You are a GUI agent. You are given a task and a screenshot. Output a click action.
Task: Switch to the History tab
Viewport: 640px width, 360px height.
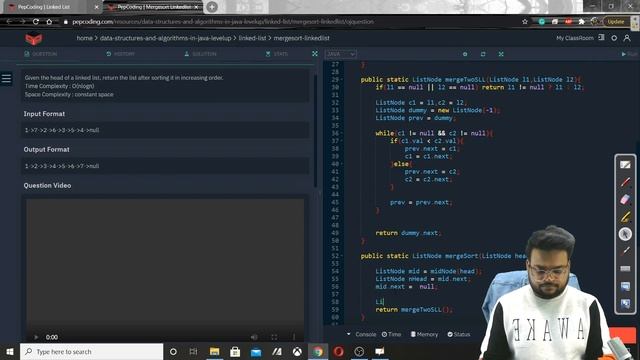[x=120, y=54]
